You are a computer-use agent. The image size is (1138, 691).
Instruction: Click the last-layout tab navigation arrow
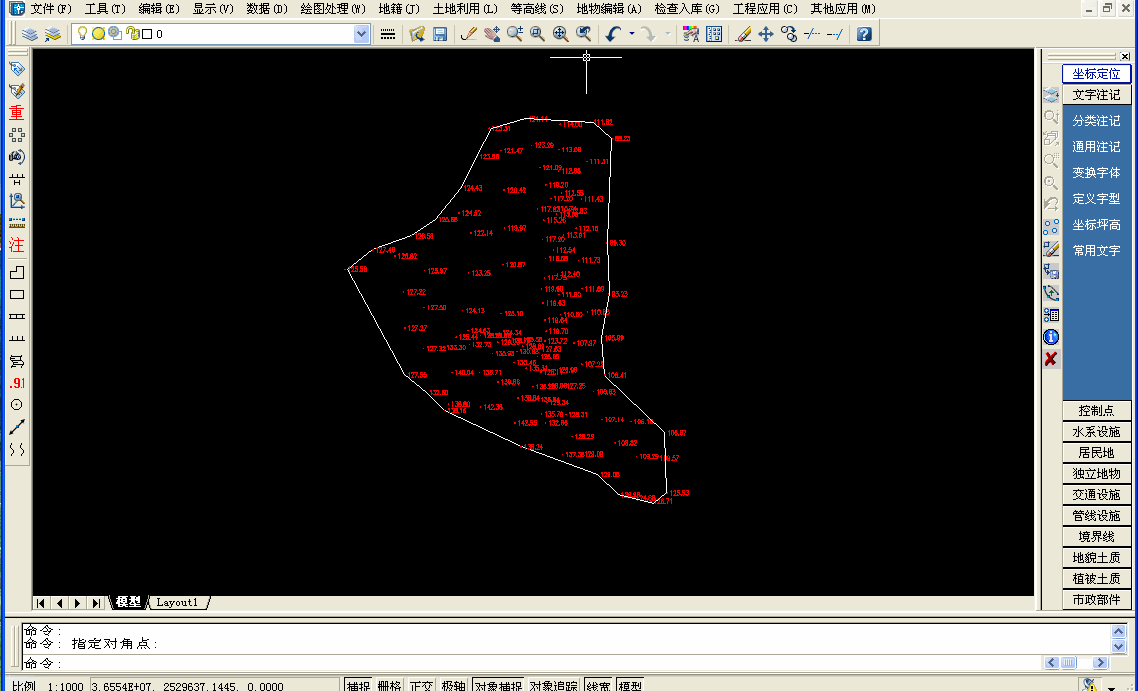pyautogui.click(x=97, y=603)
